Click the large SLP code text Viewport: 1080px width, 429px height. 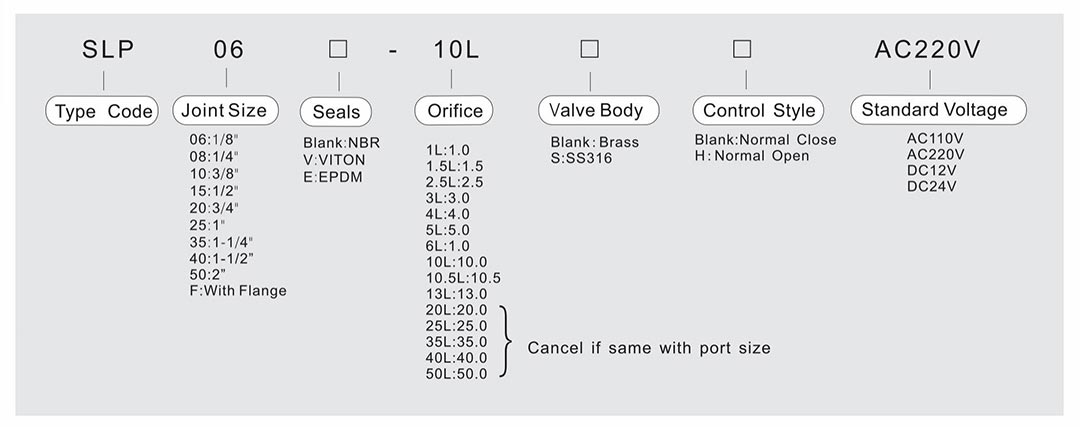coord(108,50)
